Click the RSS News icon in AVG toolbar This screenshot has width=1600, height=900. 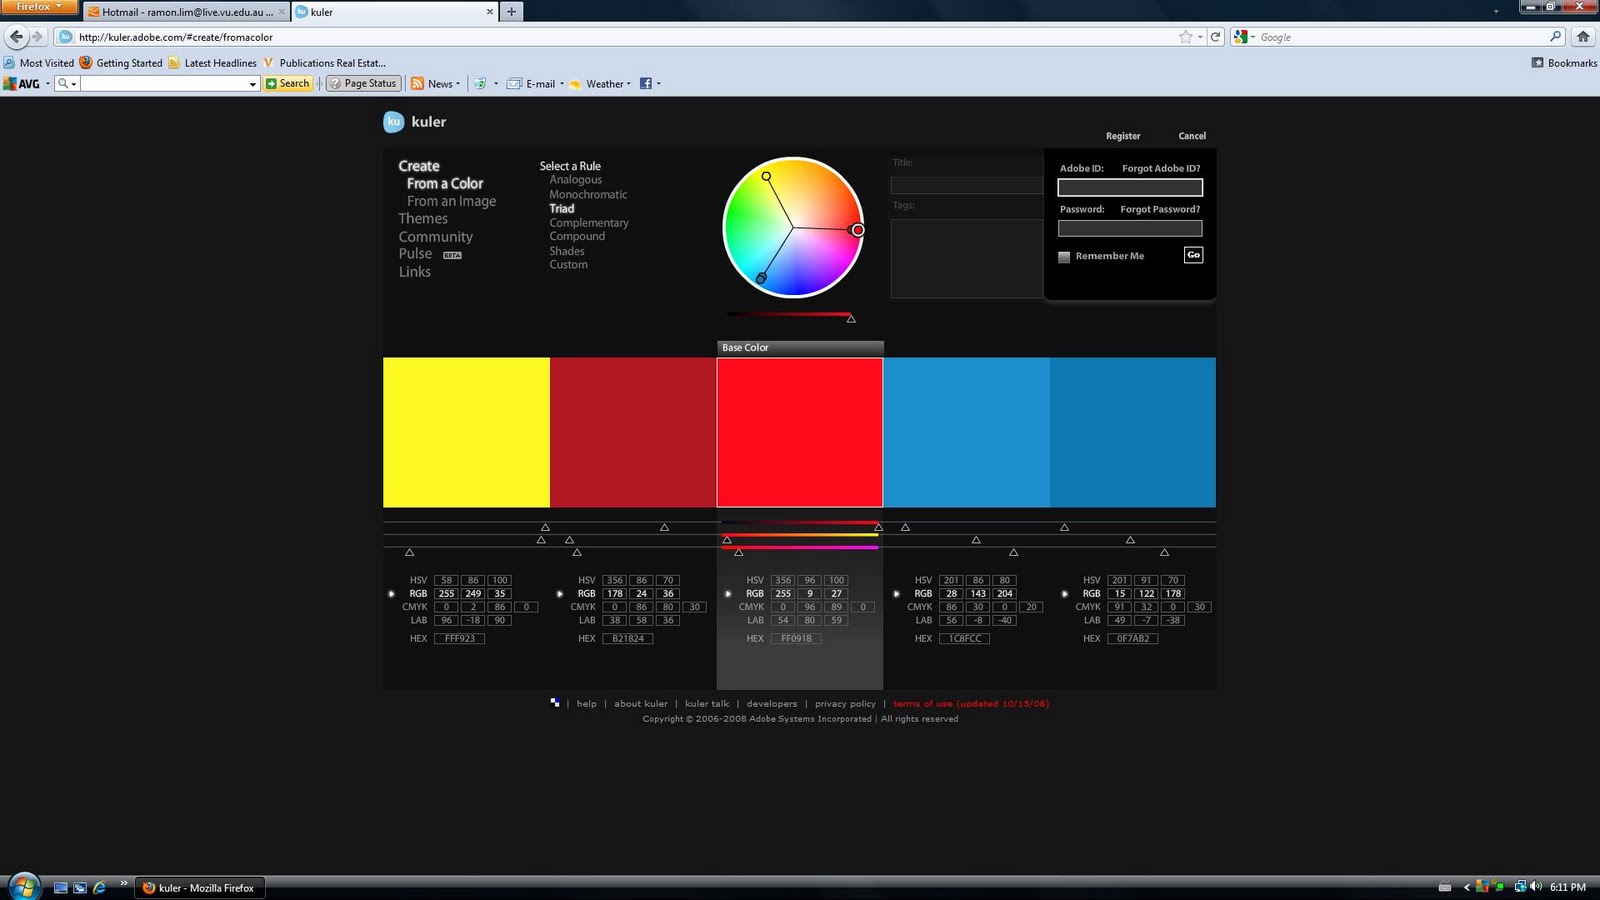click(x=418, y=84)
